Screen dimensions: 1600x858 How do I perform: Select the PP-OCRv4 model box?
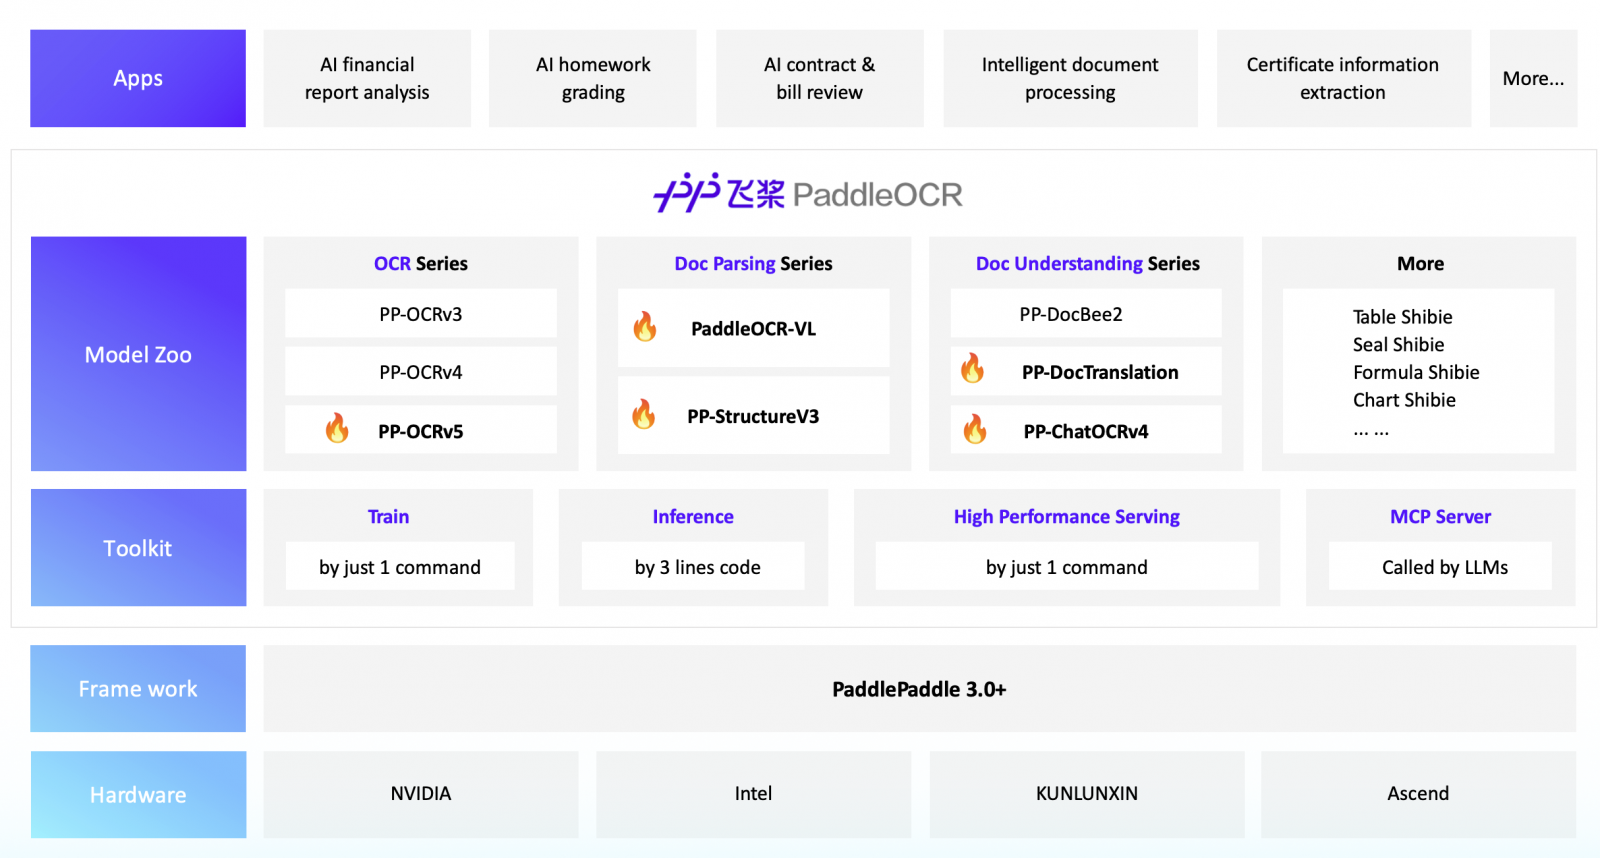coord(421,372)
